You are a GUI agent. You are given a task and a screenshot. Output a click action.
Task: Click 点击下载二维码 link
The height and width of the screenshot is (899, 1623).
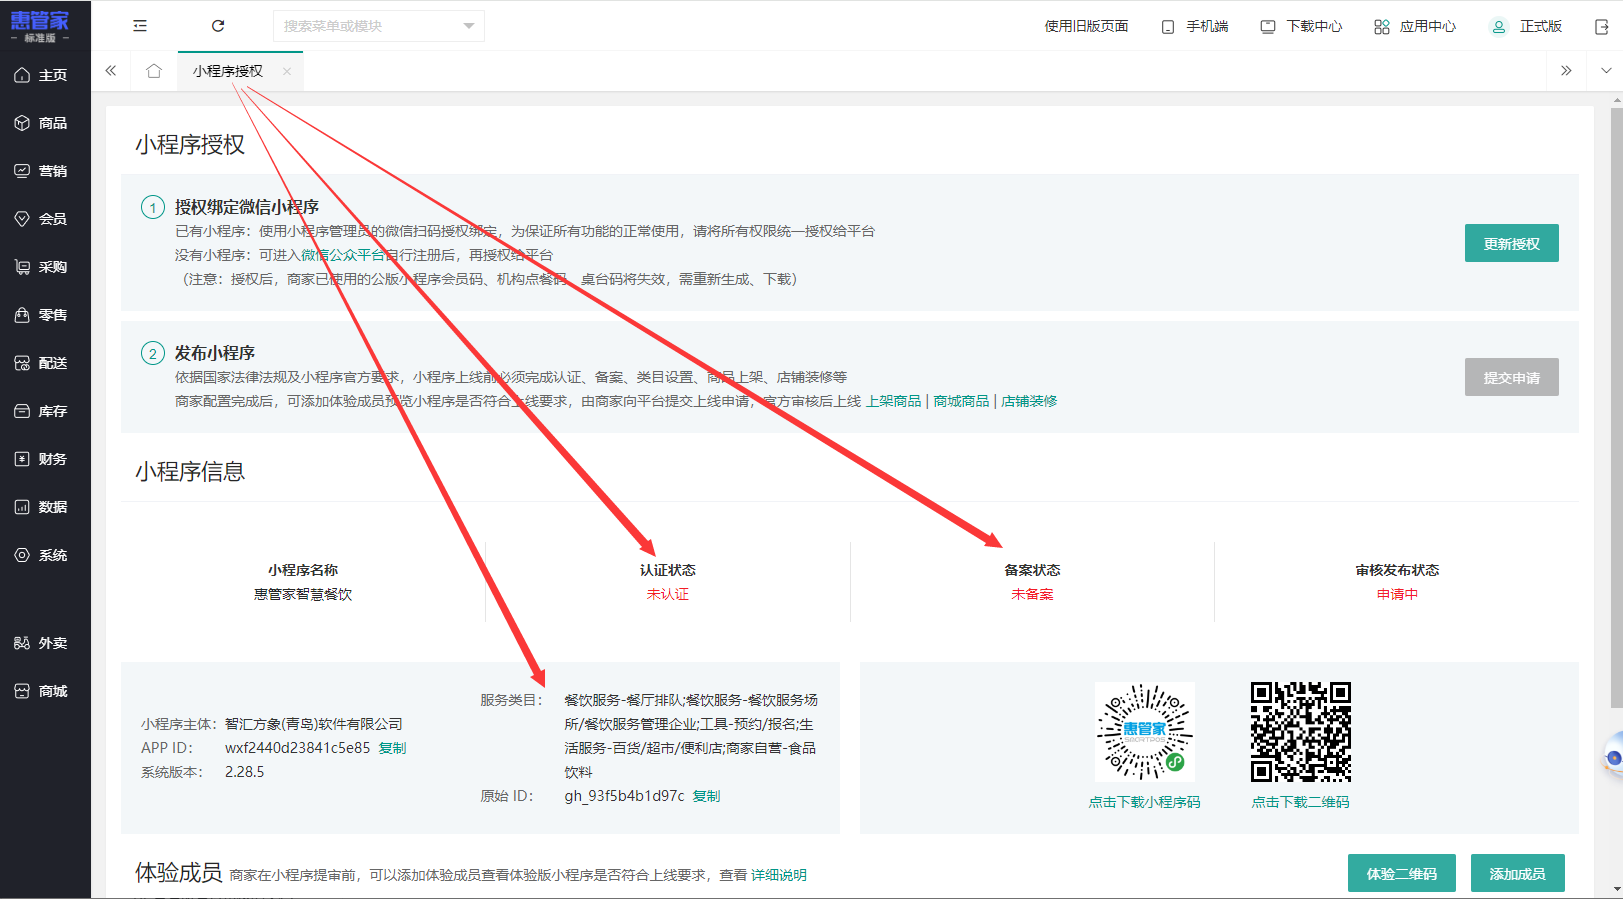click(x=1300, y=802)
